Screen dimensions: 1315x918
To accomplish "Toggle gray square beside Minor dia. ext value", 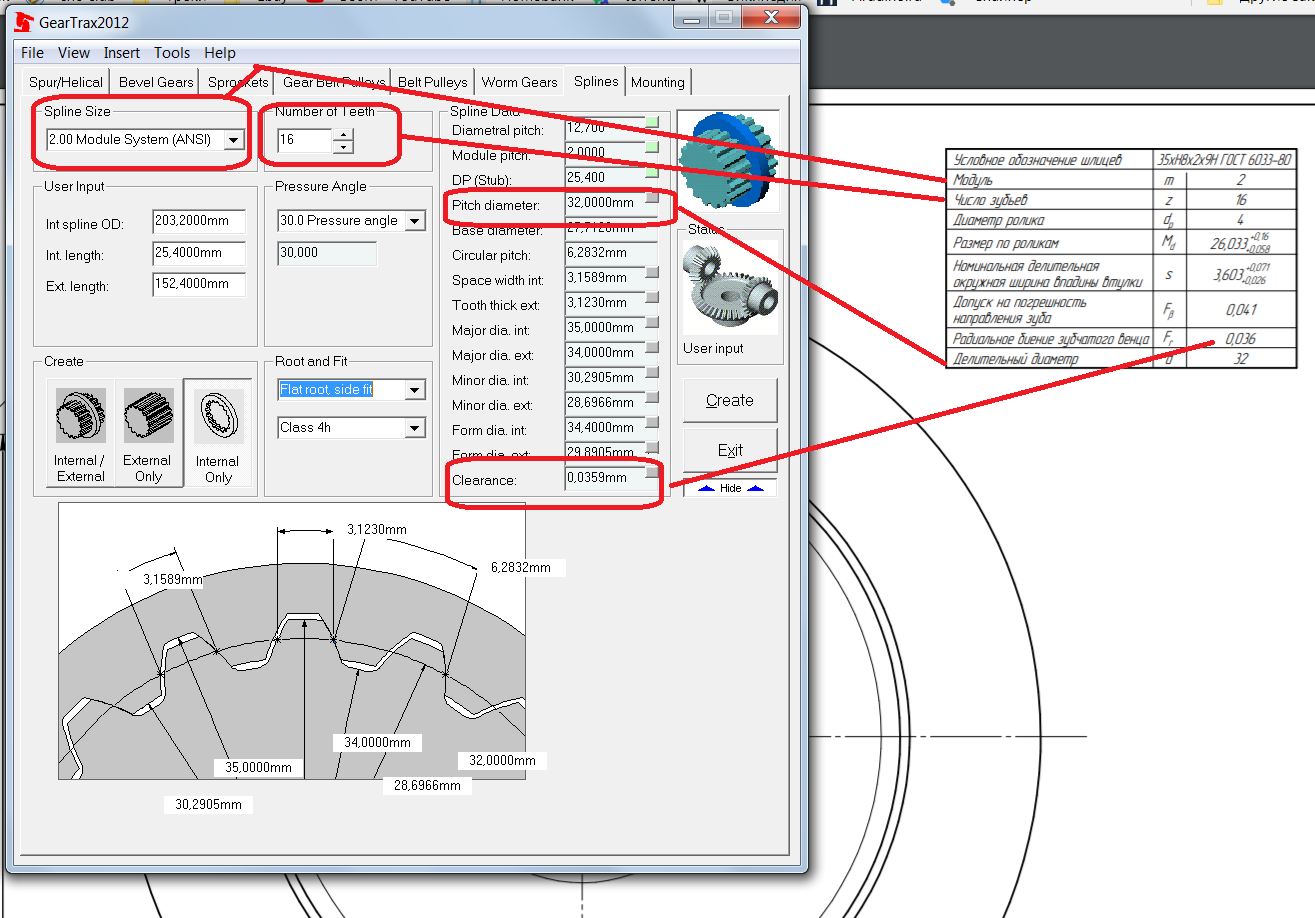I will (653, 398).
